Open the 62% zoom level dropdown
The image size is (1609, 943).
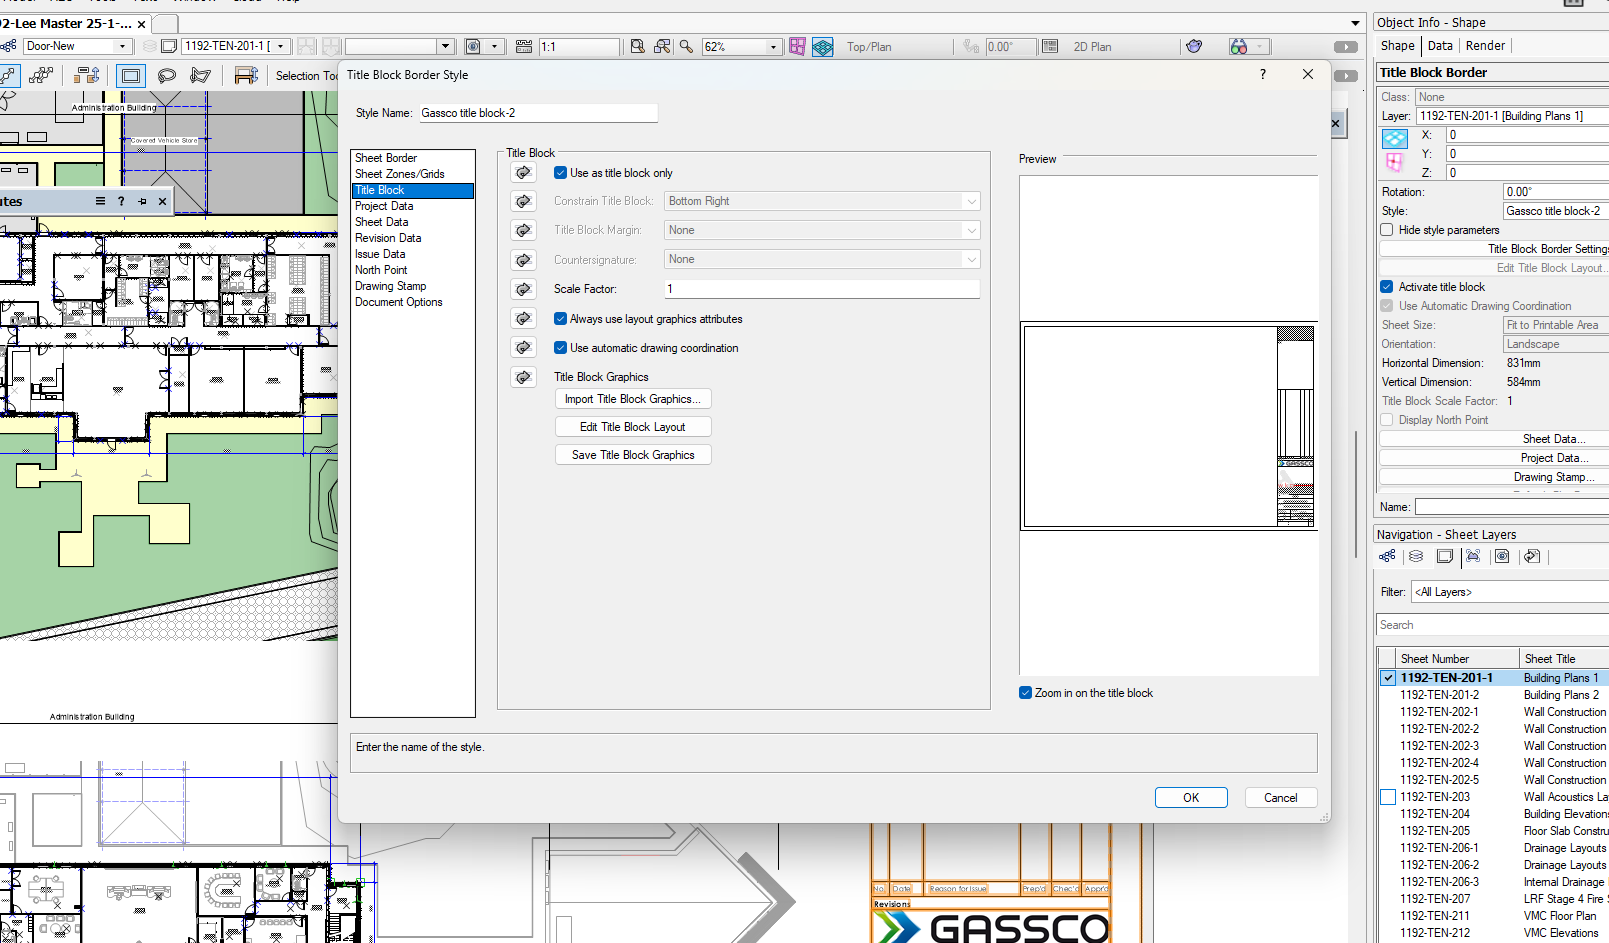(773, 47)
